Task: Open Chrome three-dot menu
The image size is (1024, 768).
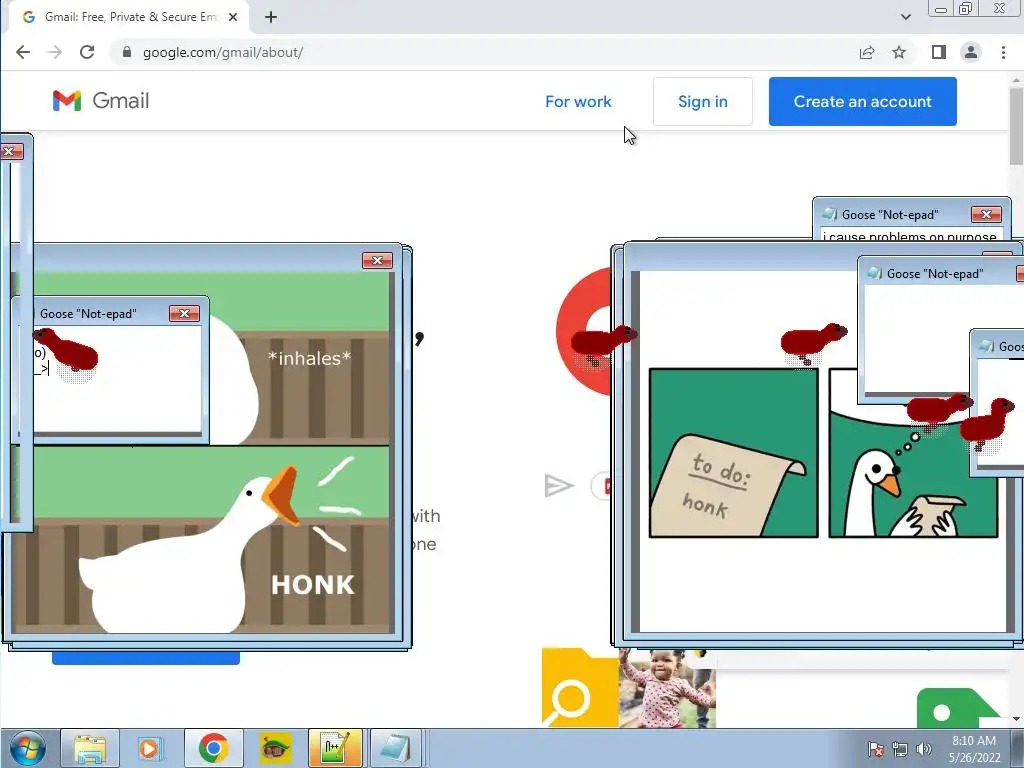Action: (x=1003, y=52)
